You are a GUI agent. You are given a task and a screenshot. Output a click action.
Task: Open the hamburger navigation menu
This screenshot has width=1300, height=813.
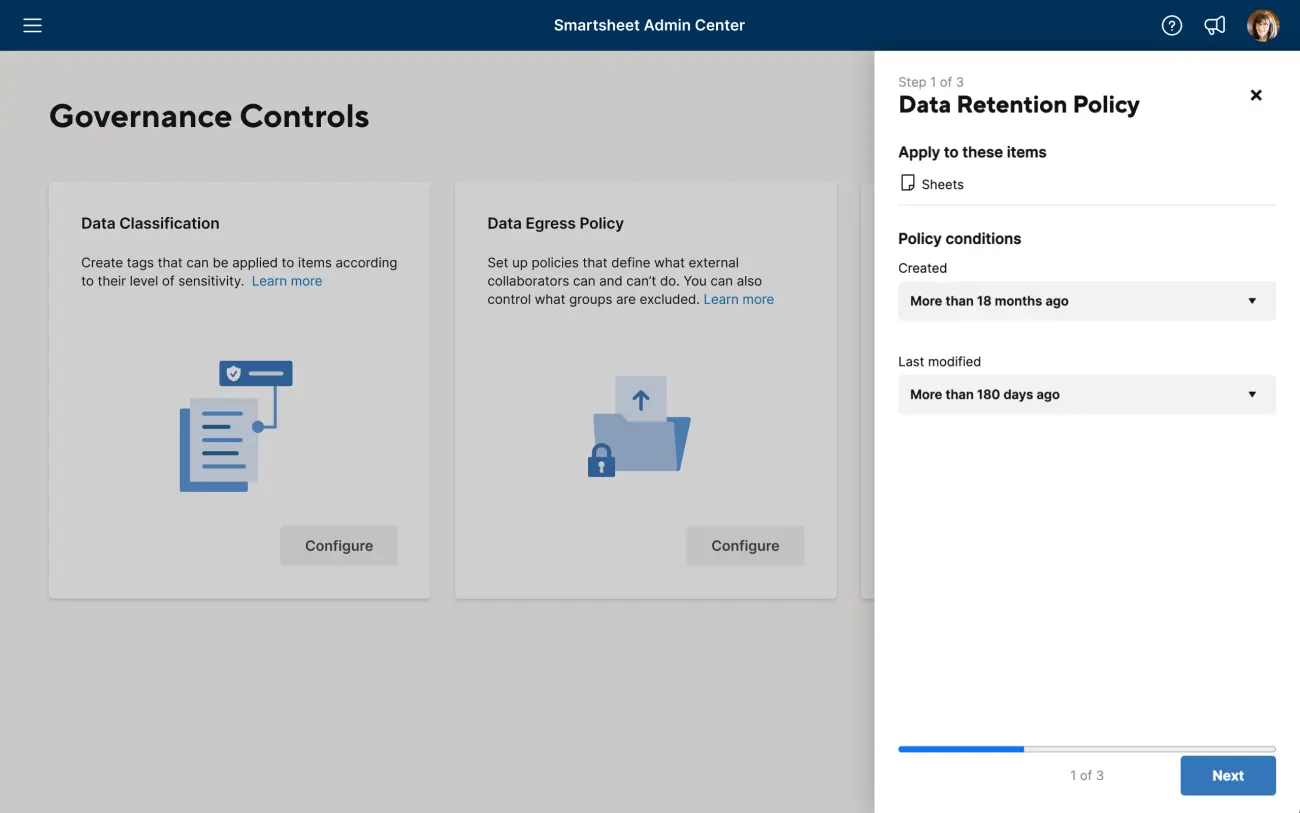click(32, 25)
